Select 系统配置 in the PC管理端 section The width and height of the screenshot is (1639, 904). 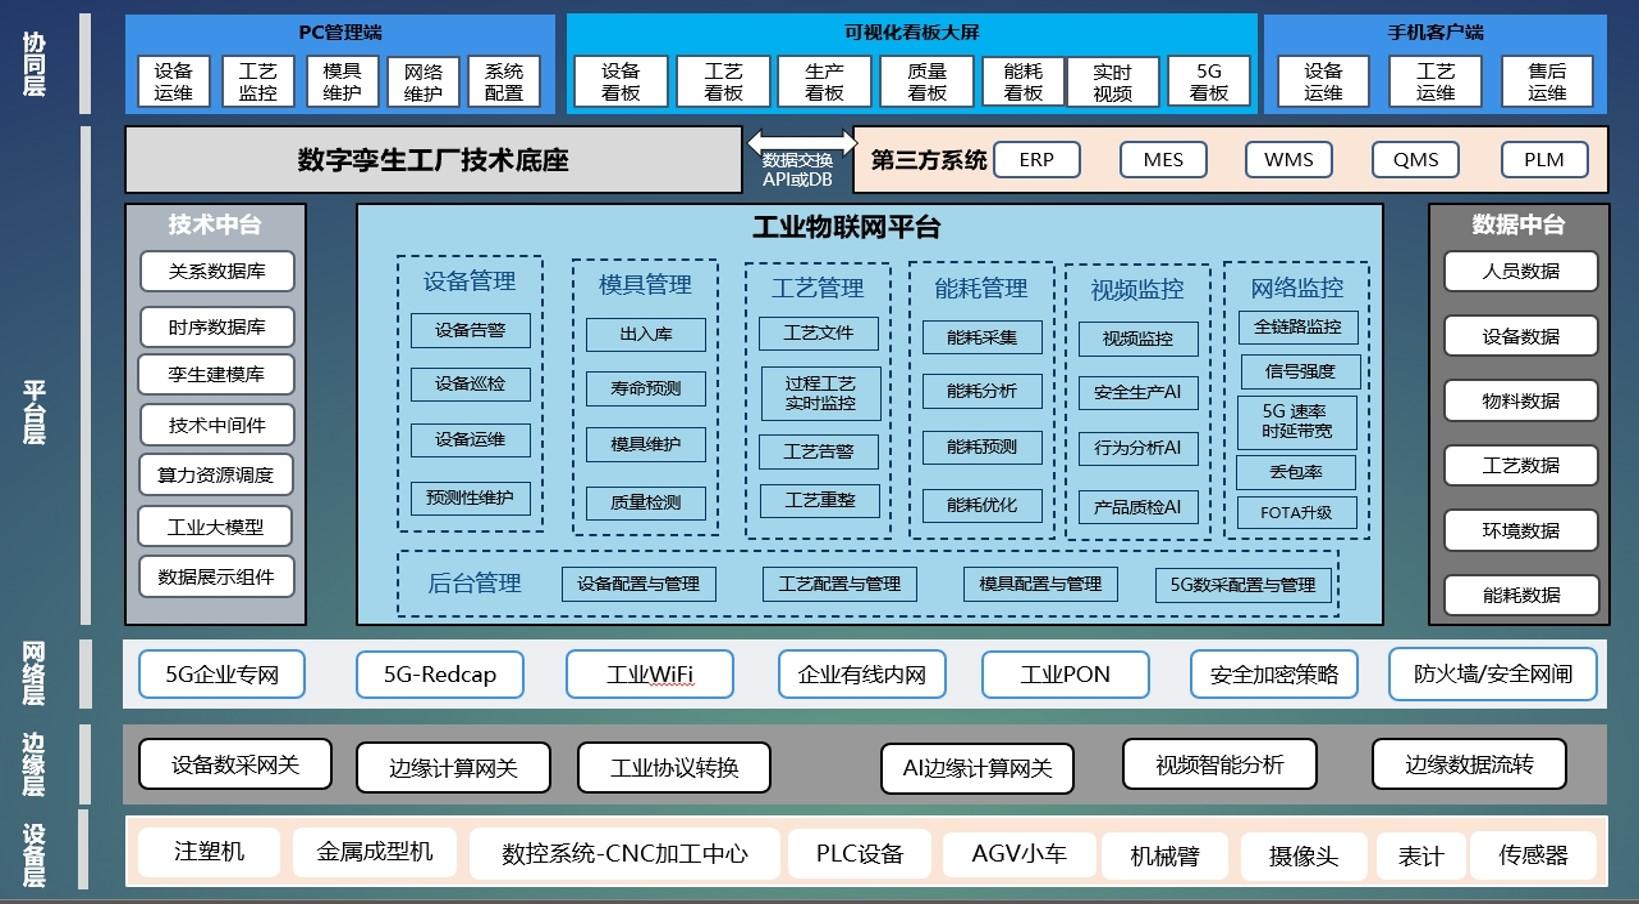504,82
